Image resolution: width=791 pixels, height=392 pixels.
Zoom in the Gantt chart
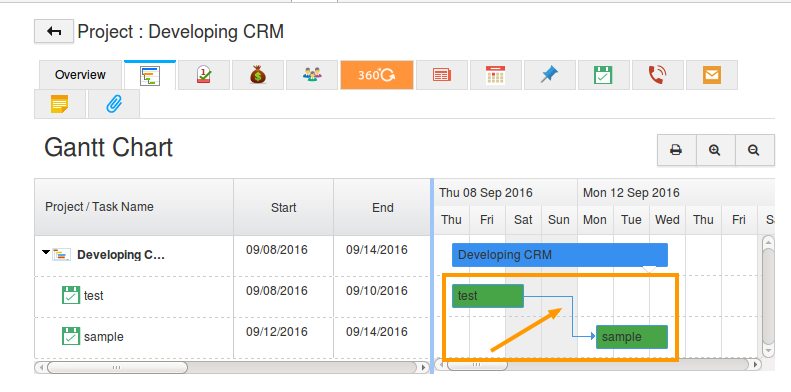coord(715,150)
